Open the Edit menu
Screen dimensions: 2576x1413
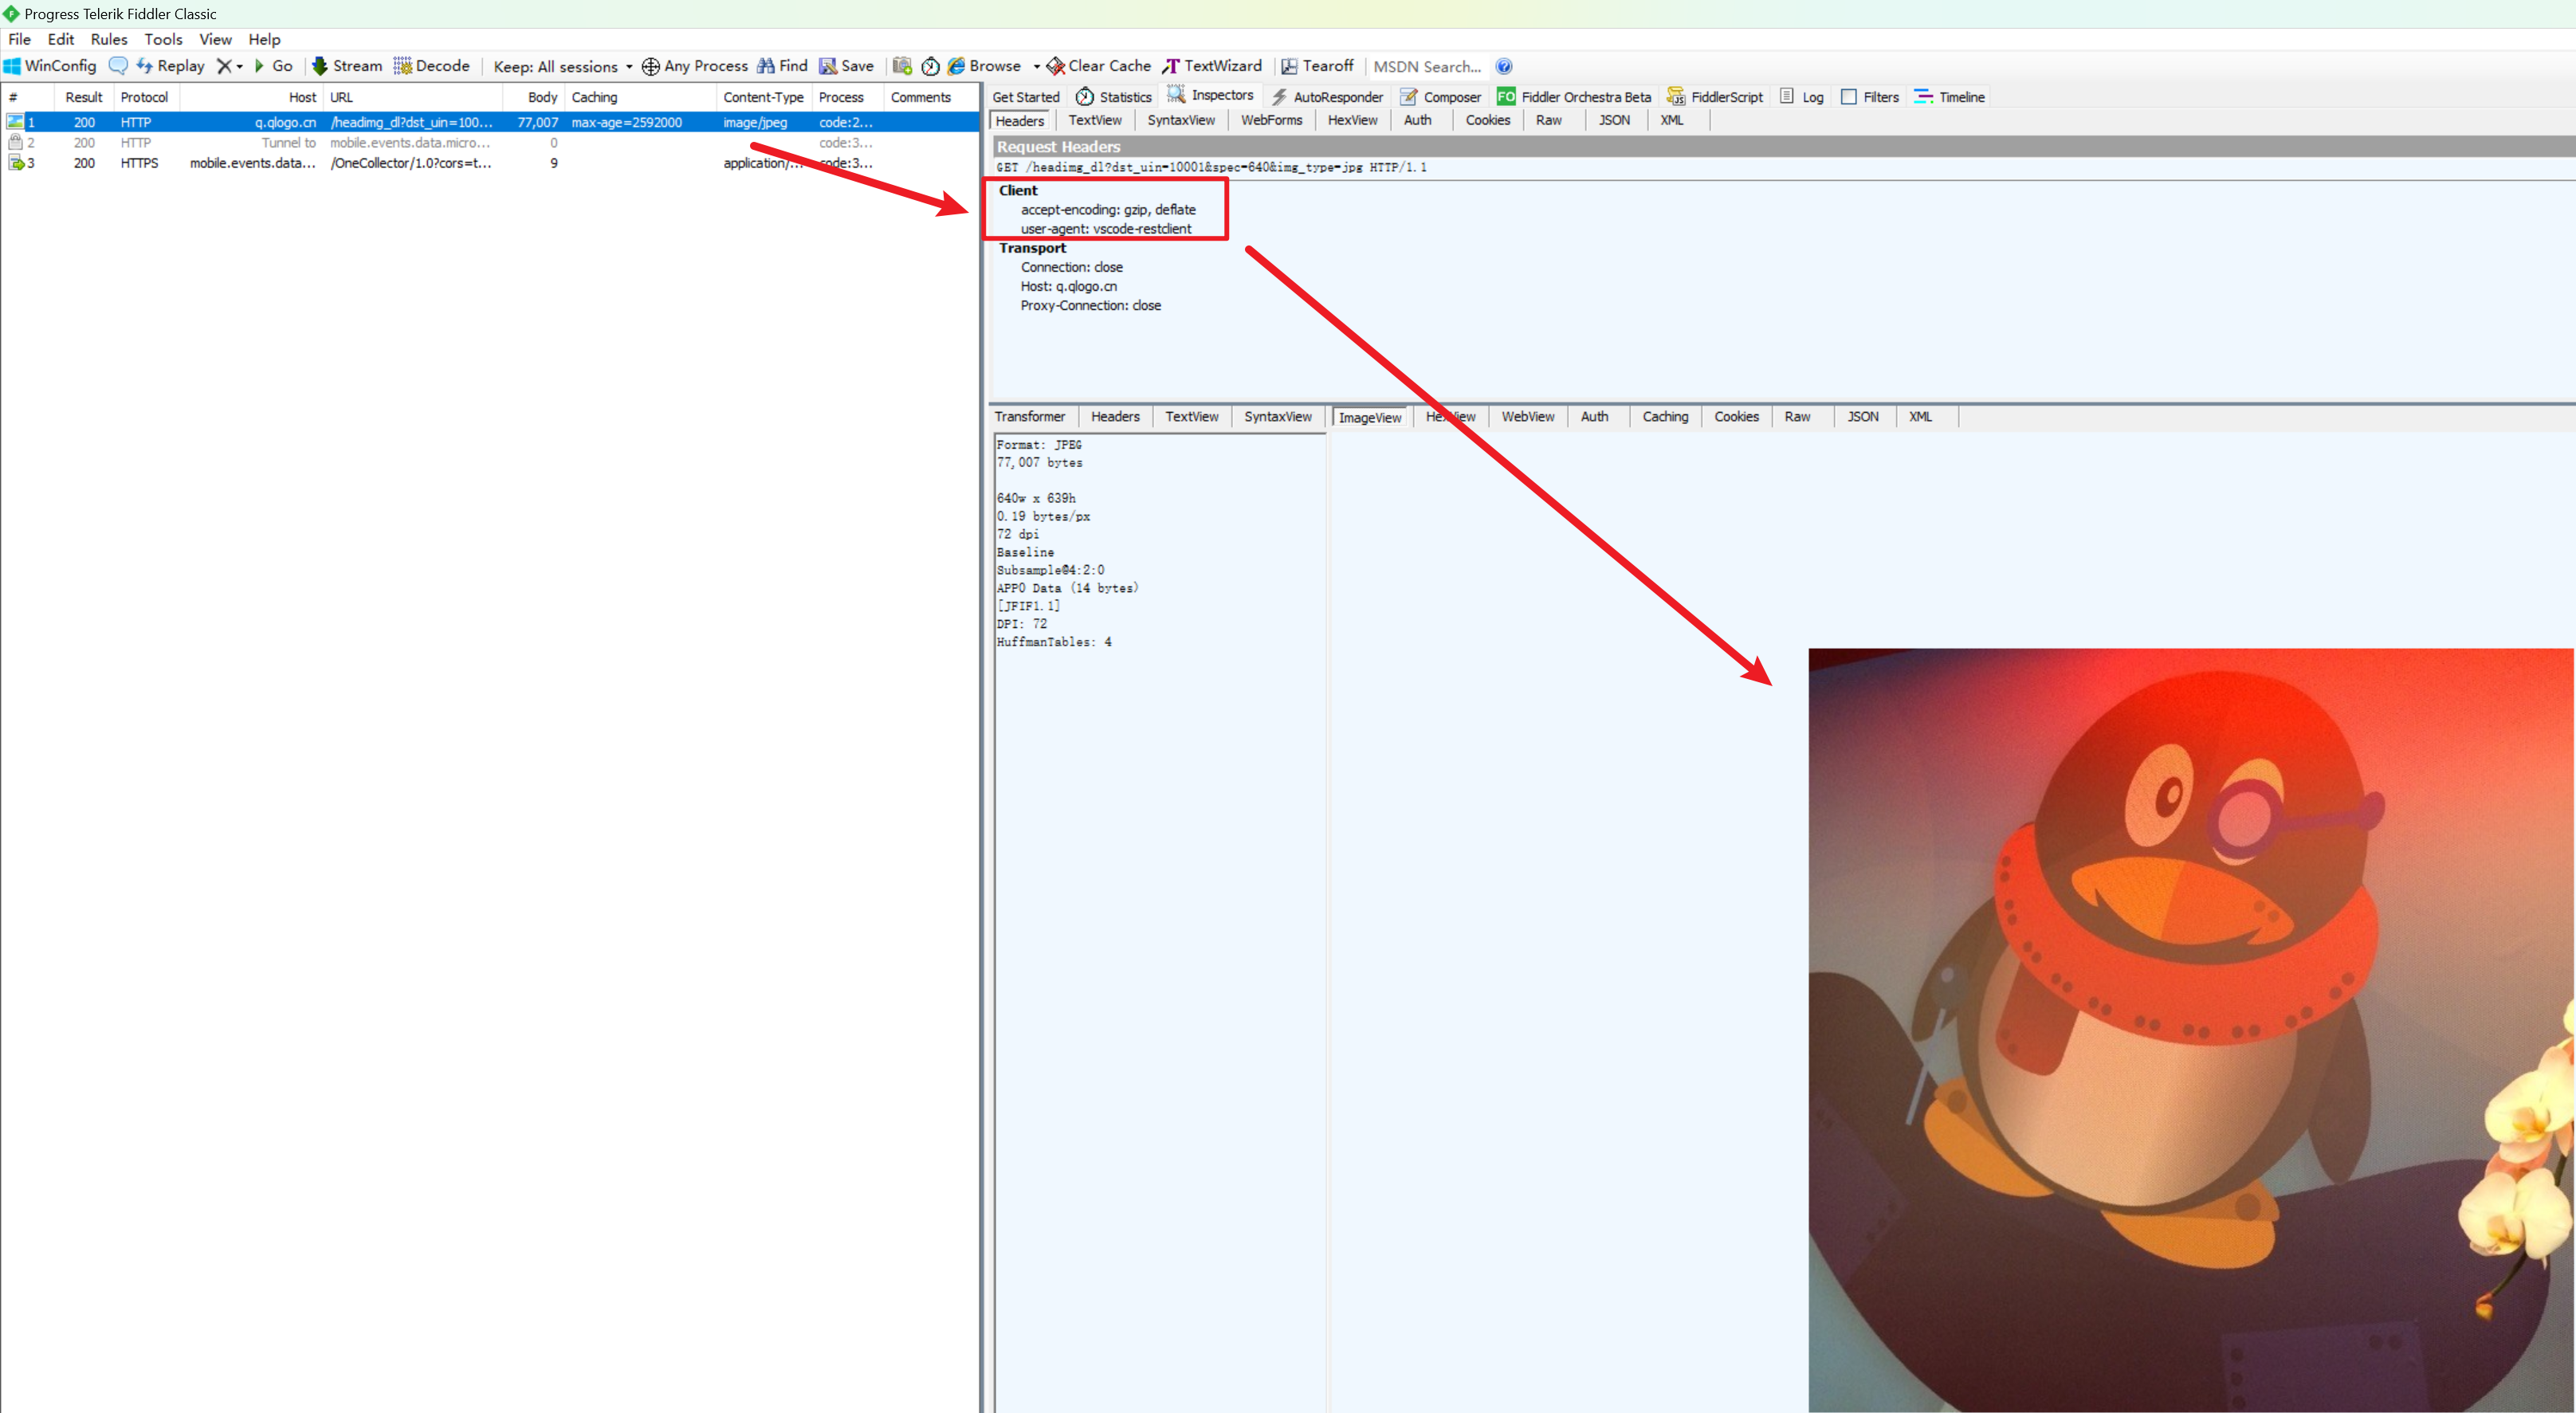coord(61,39)
